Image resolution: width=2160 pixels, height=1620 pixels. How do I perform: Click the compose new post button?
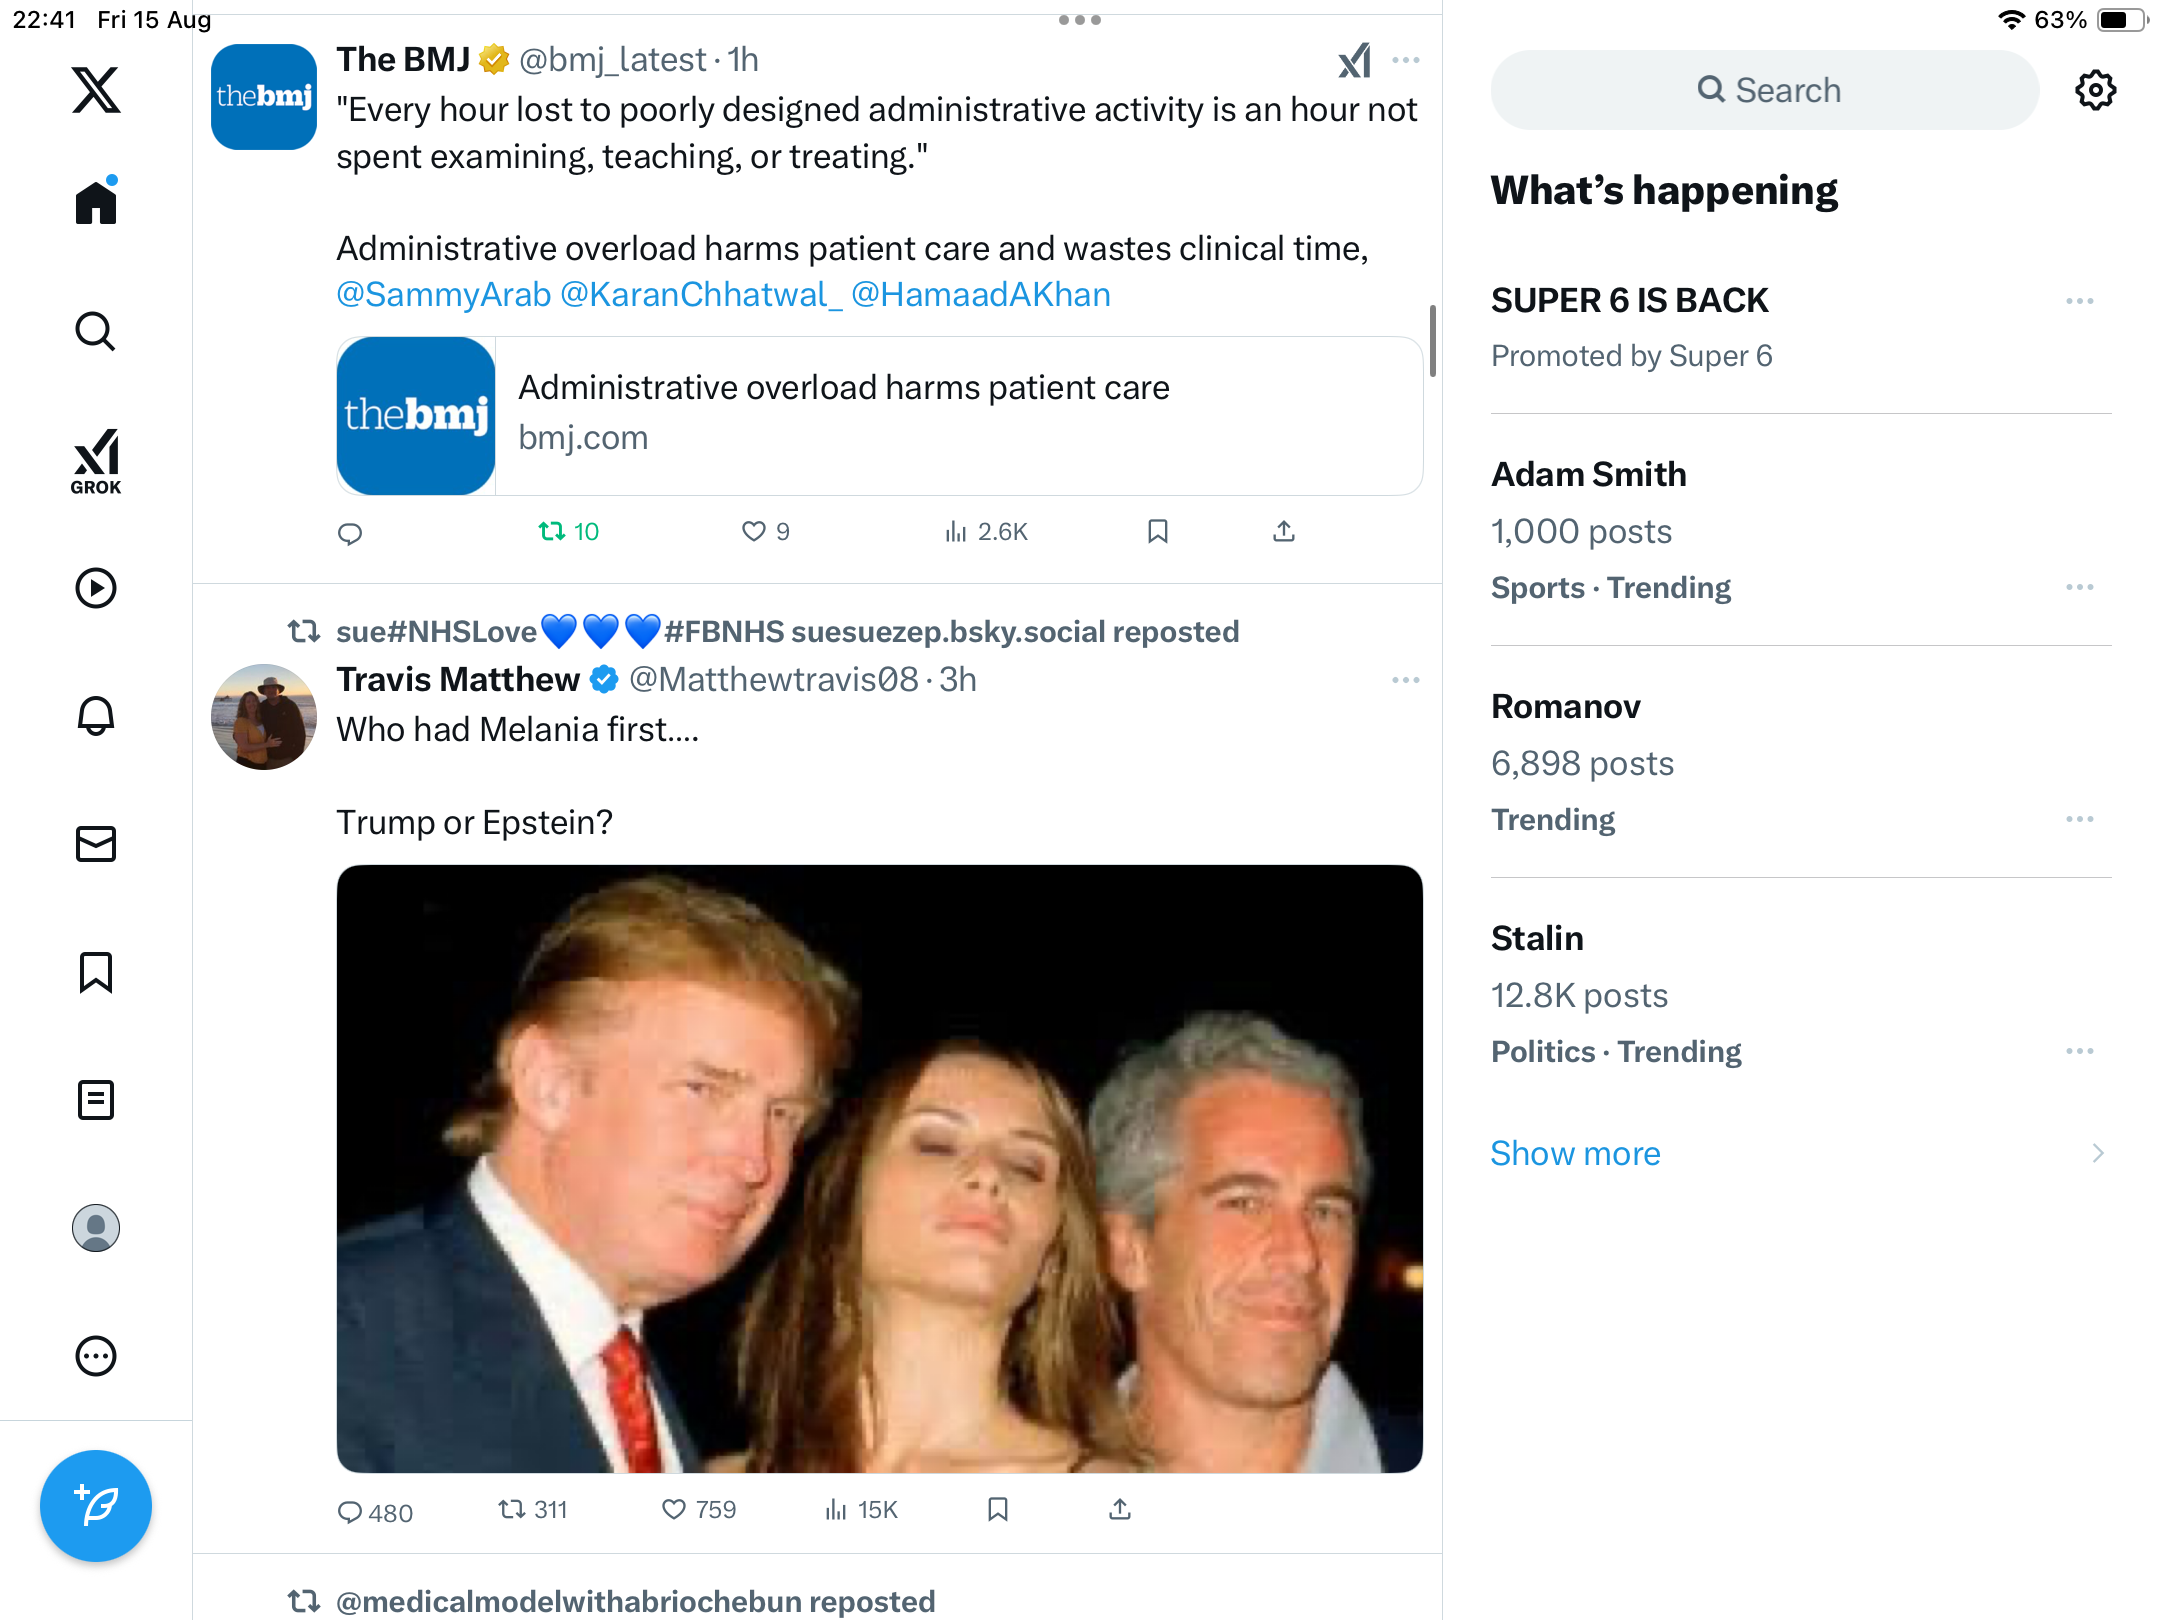click(96, 1506)
